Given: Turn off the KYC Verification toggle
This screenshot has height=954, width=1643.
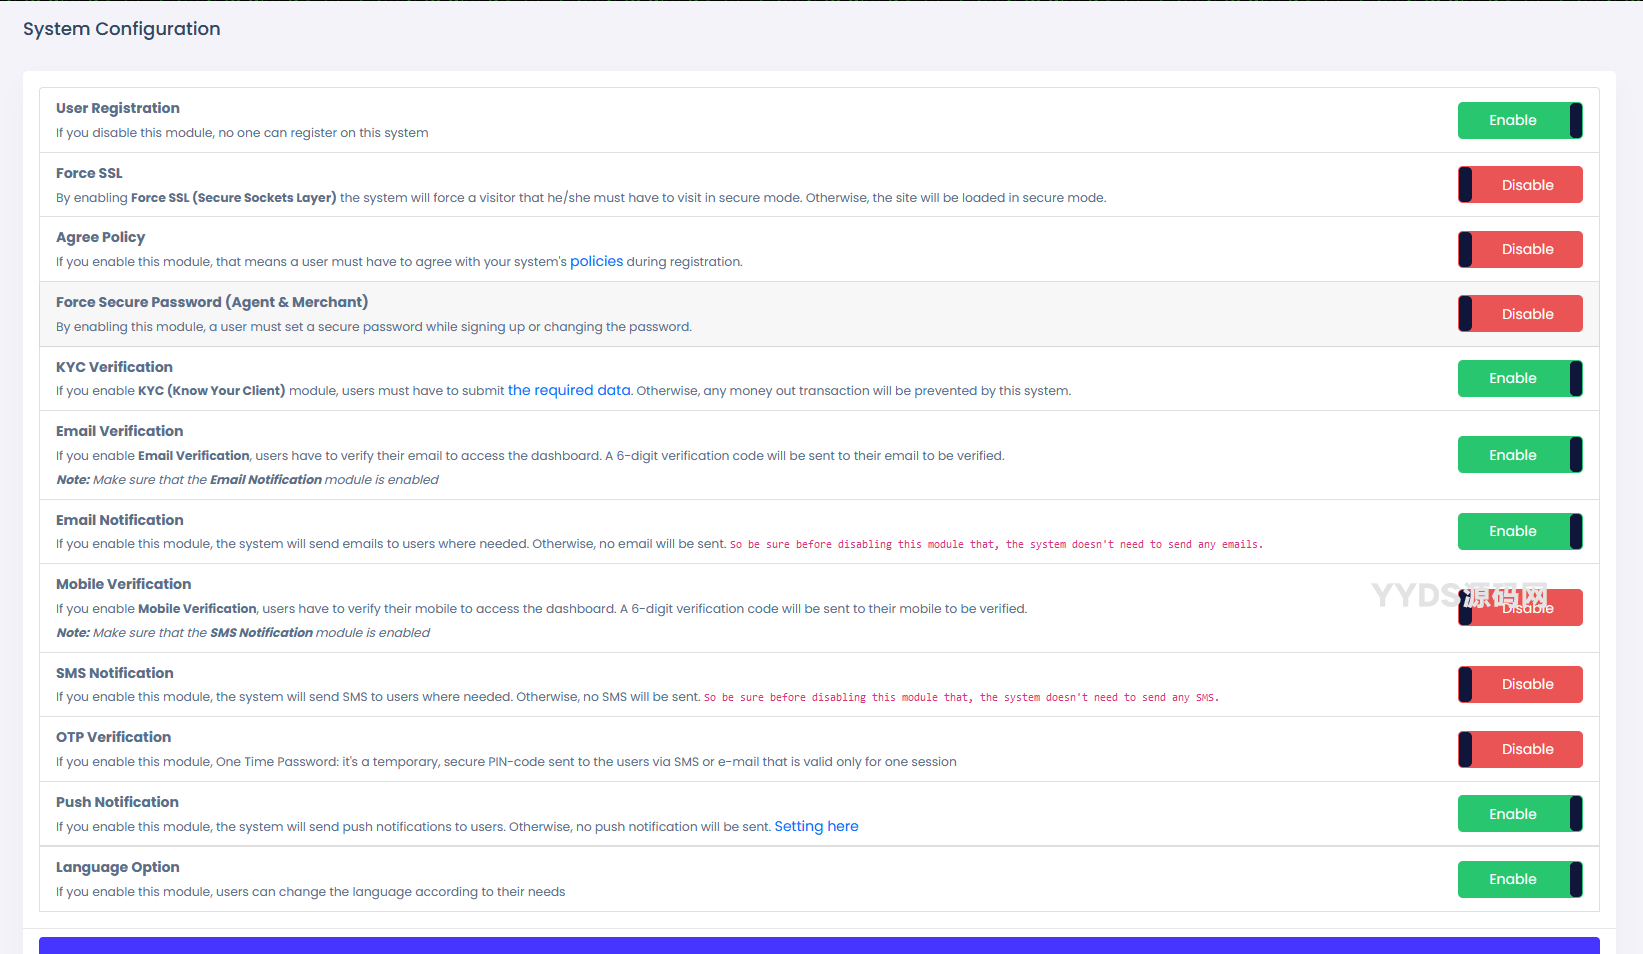Looking at the screenshot, I should tap(1519, 379).
